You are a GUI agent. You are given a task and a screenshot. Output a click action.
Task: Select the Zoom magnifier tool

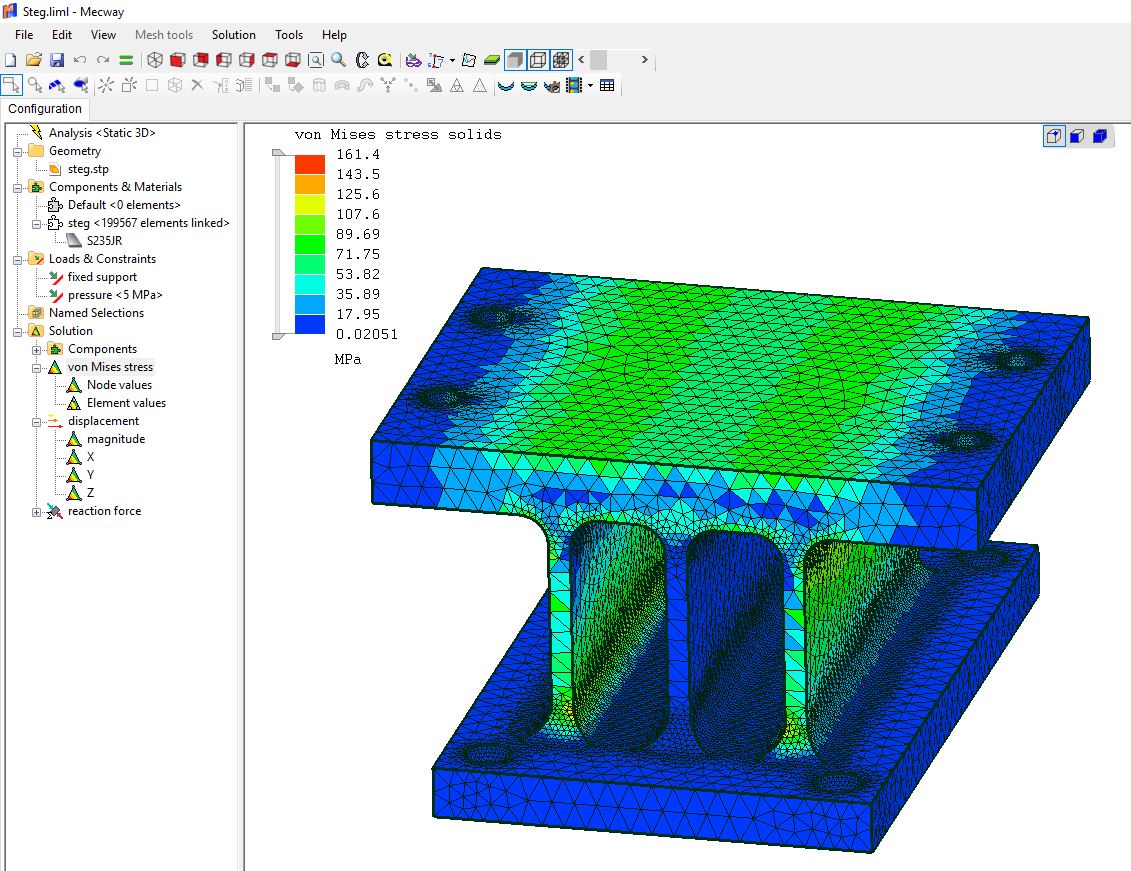339,60
